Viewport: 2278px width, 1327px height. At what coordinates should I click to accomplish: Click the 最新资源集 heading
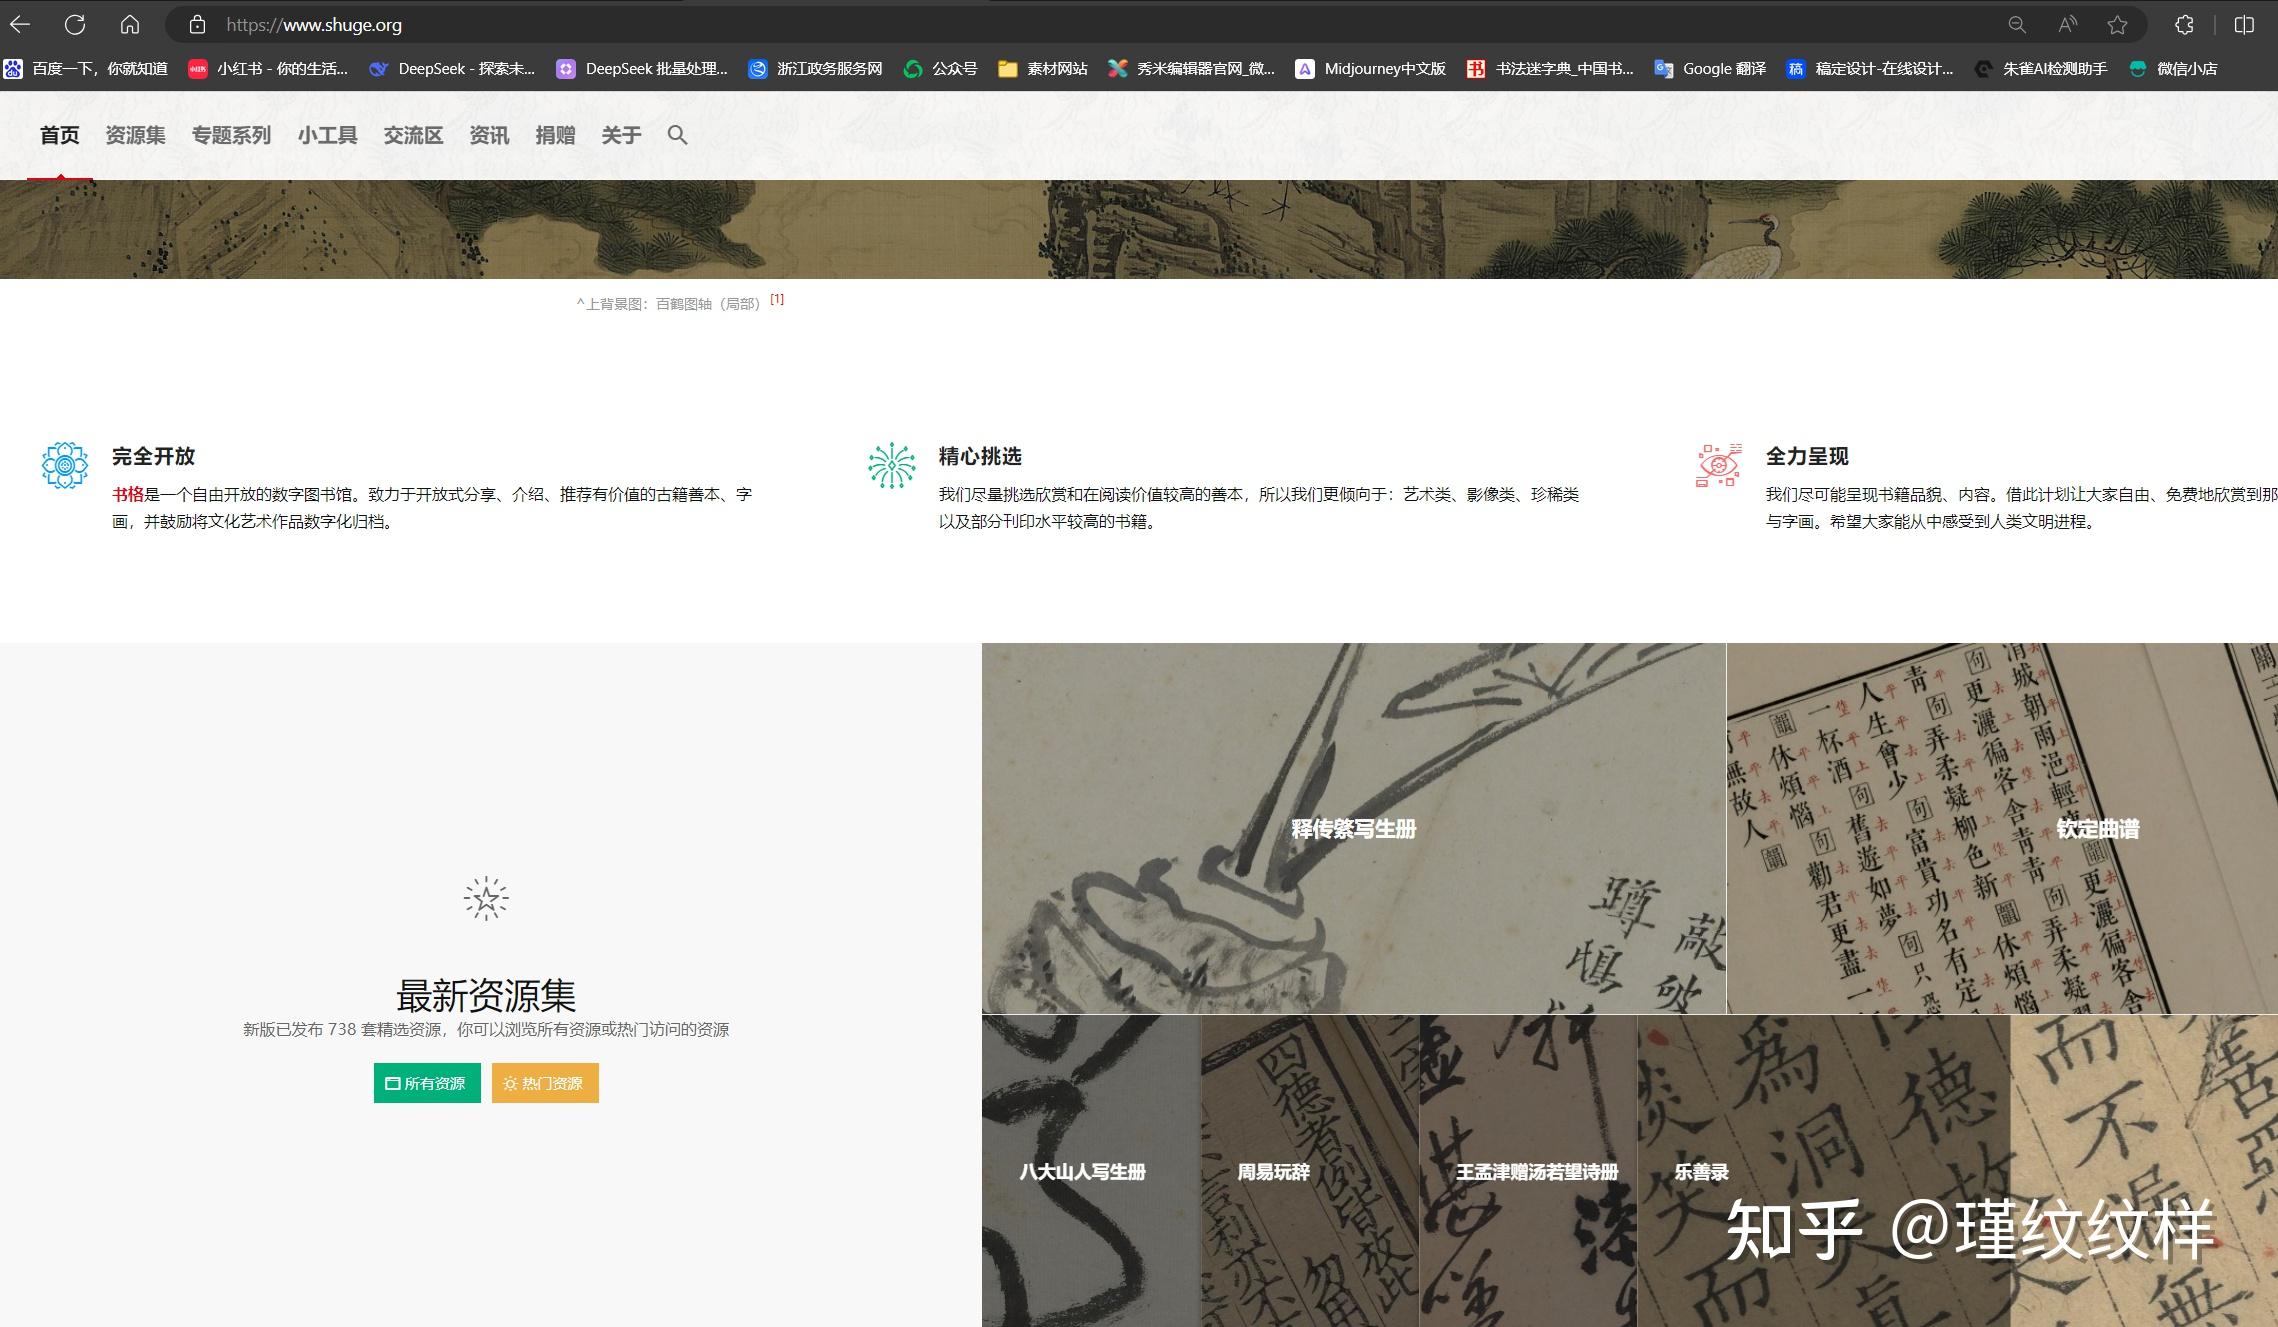(x=486, y=995)
